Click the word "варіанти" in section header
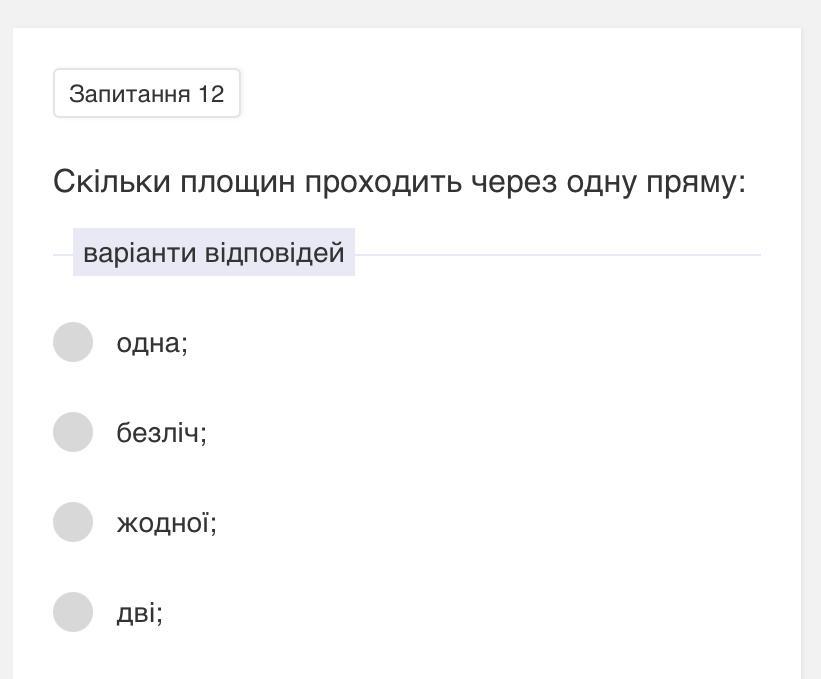The height and width of the screenshot is (679, 821). pos(140,252)
